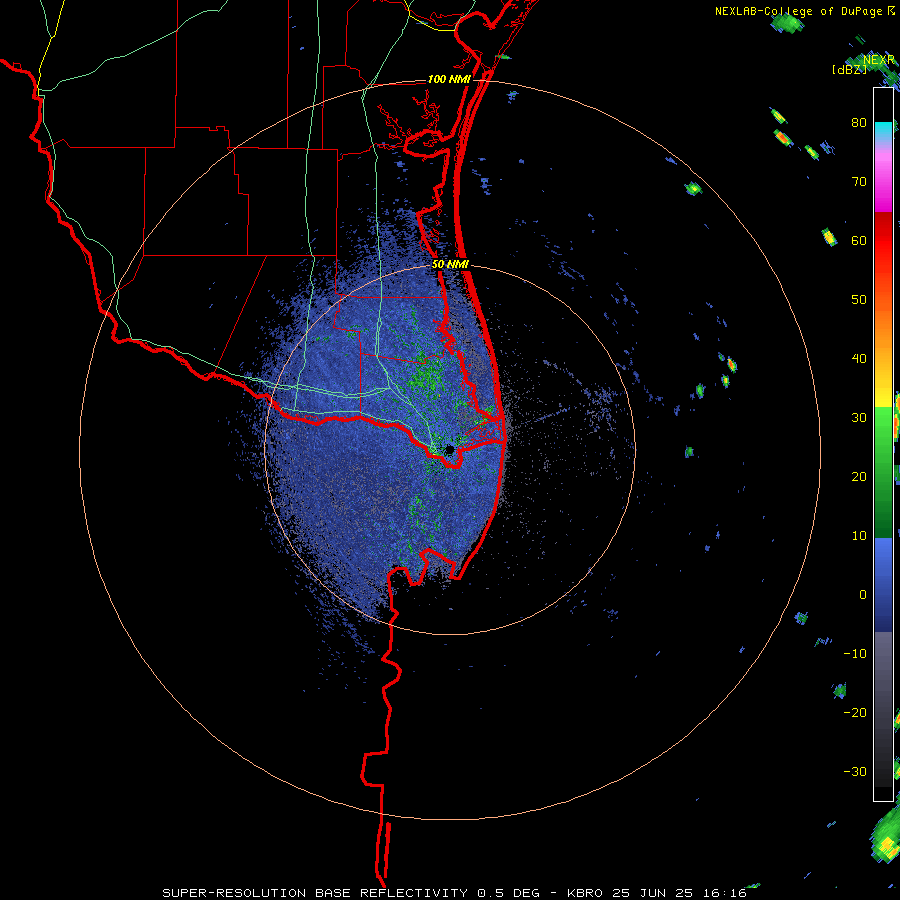Click the "20" value on dBZ scale
Image resolution: width=900 pixels, height=900 pixels.
click(x=859, y=476)
